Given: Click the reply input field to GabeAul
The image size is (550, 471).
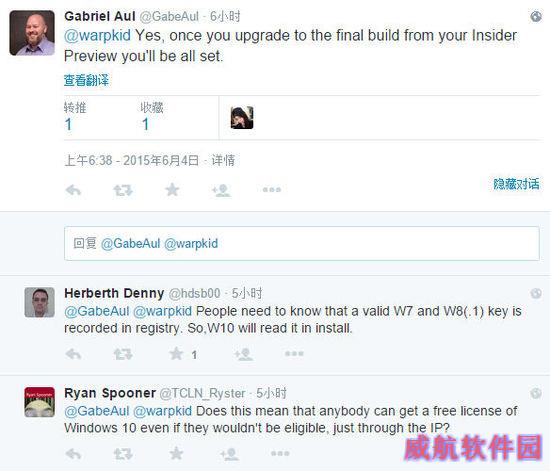Looking at the screenshot, I should (x=302, y=243).
